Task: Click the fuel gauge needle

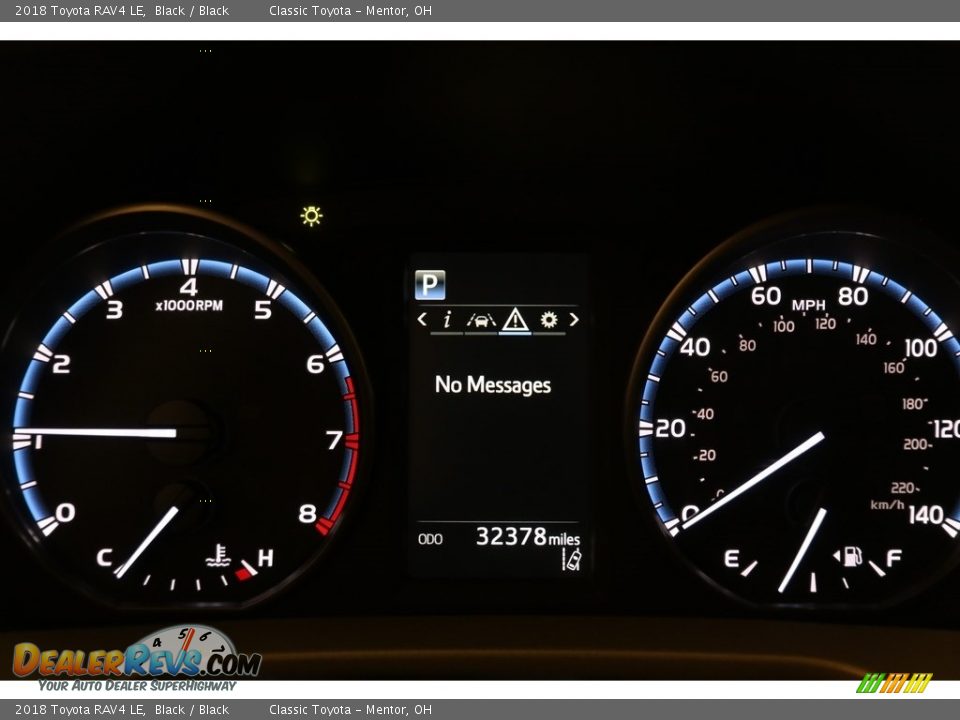Action: 803,550
